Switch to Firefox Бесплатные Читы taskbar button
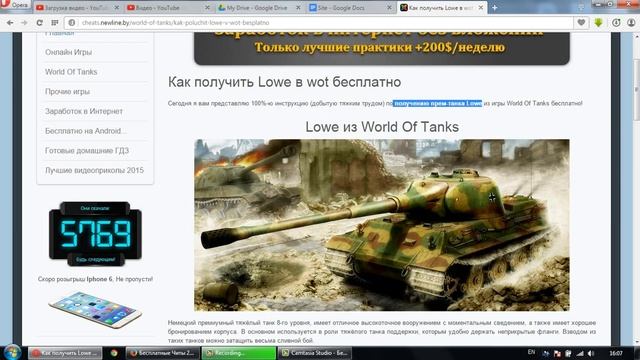Viewport: 640px width, 360px height. pos(163,353)
